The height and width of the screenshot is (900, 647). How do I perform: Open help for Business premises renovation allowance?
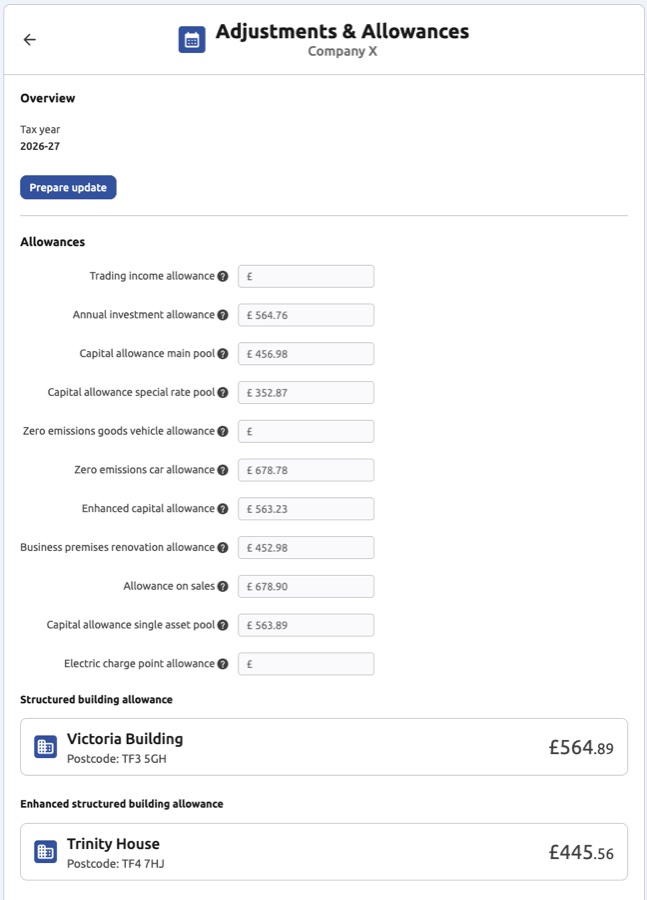(x=222, y=547)
